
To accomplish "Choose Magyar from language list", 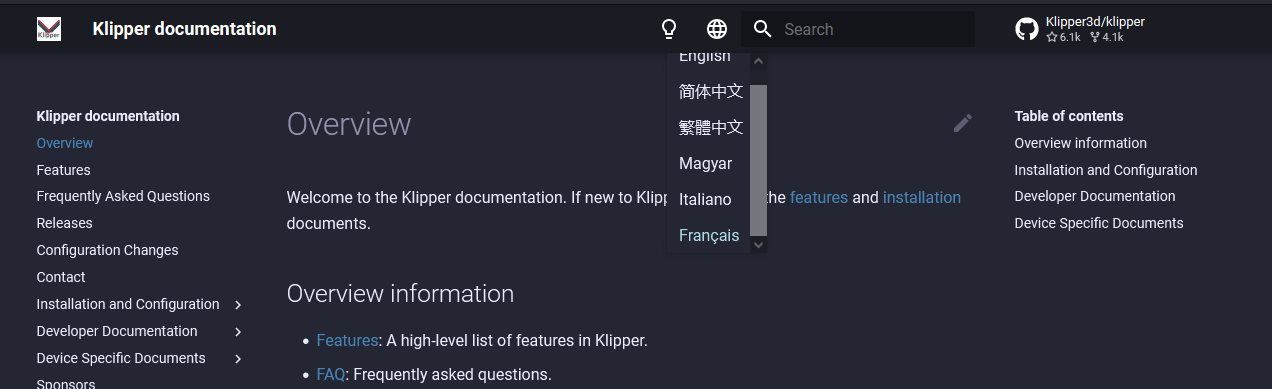I will coord(706,163).
